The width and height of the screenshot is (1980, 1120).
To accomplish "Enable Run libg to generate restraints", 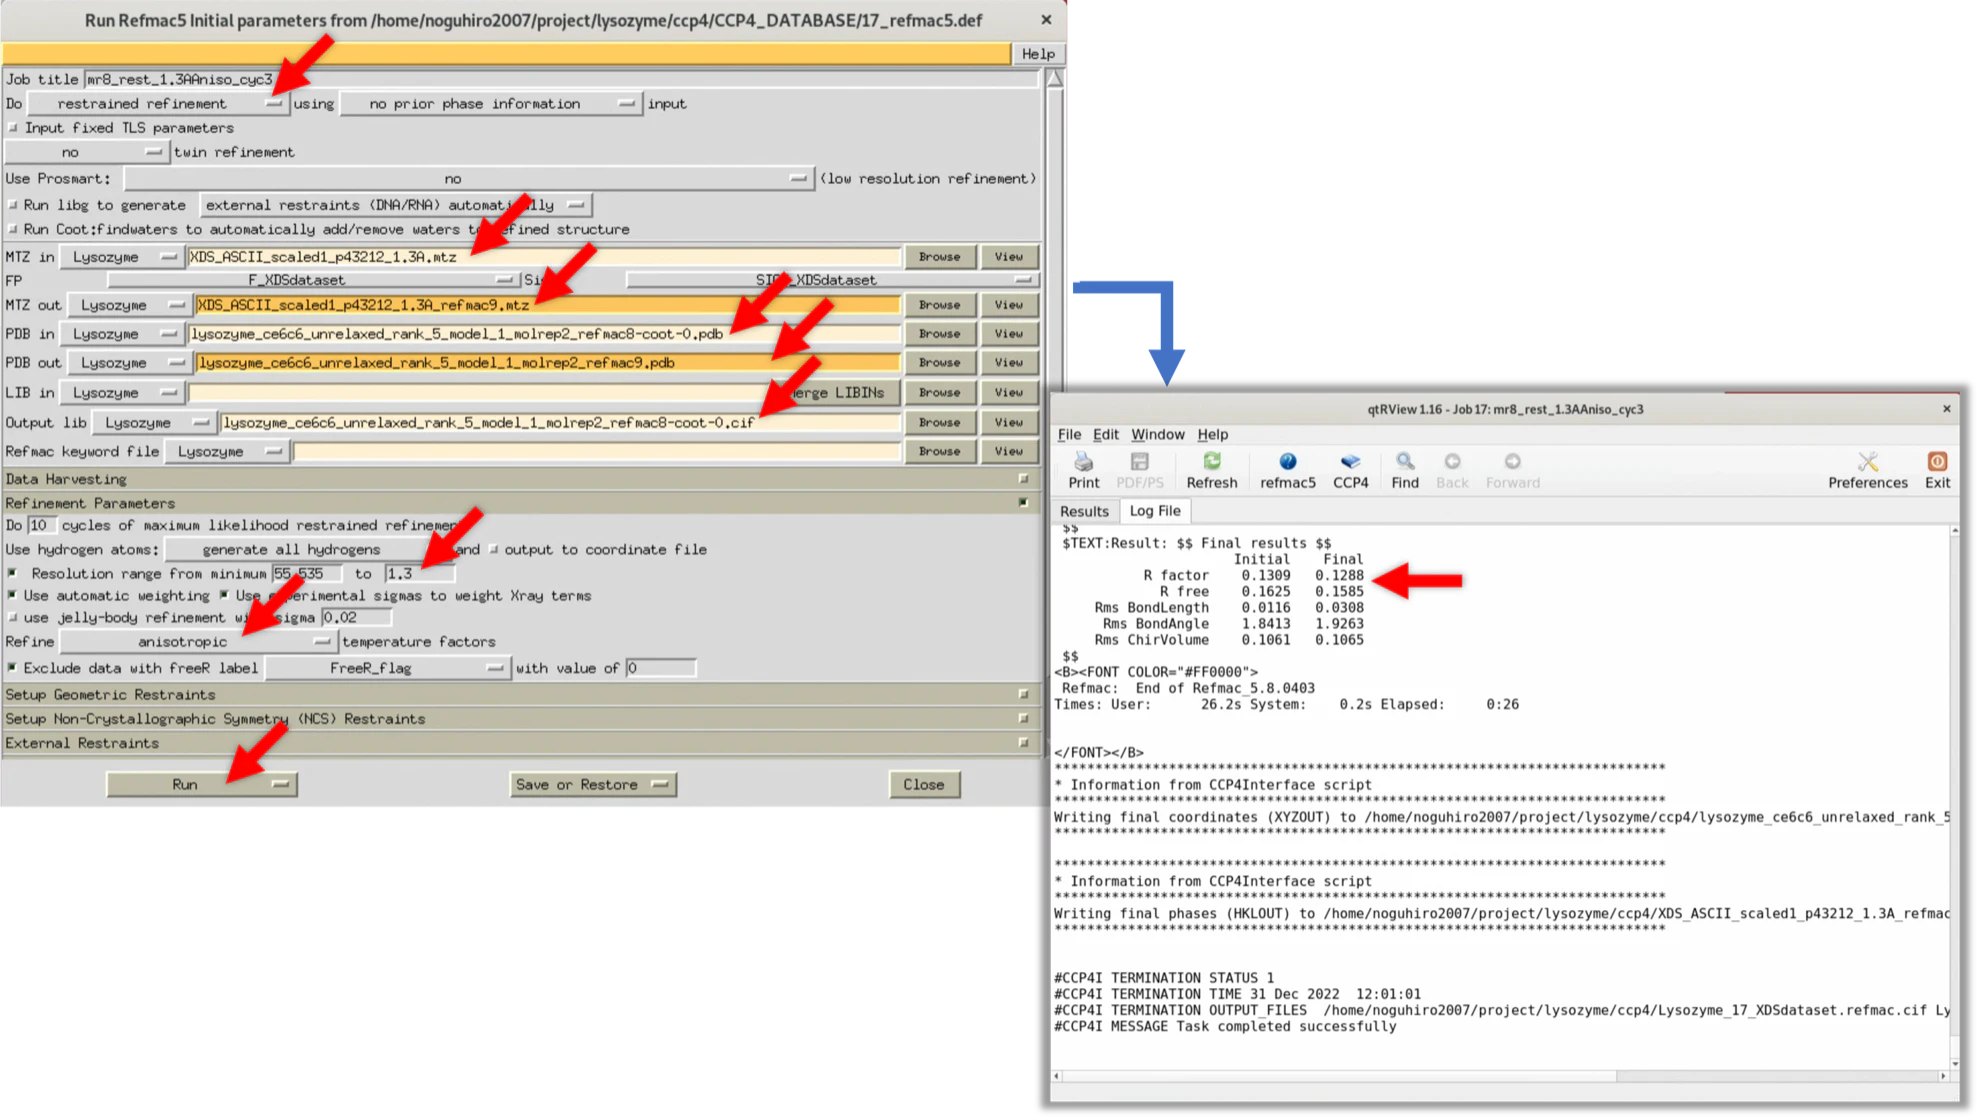I will (13, 205).
